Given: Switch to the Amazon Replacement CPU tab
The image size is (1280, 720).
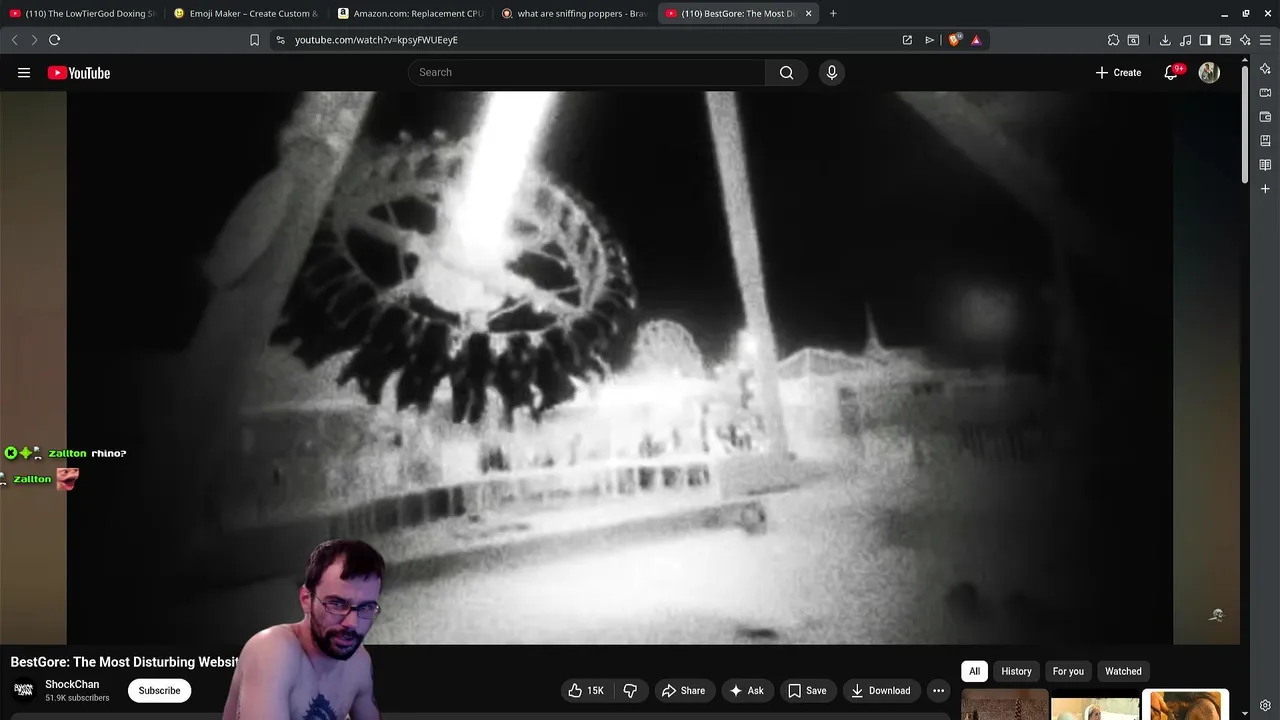Looking at the screenshot, I should tap(410, 14).
